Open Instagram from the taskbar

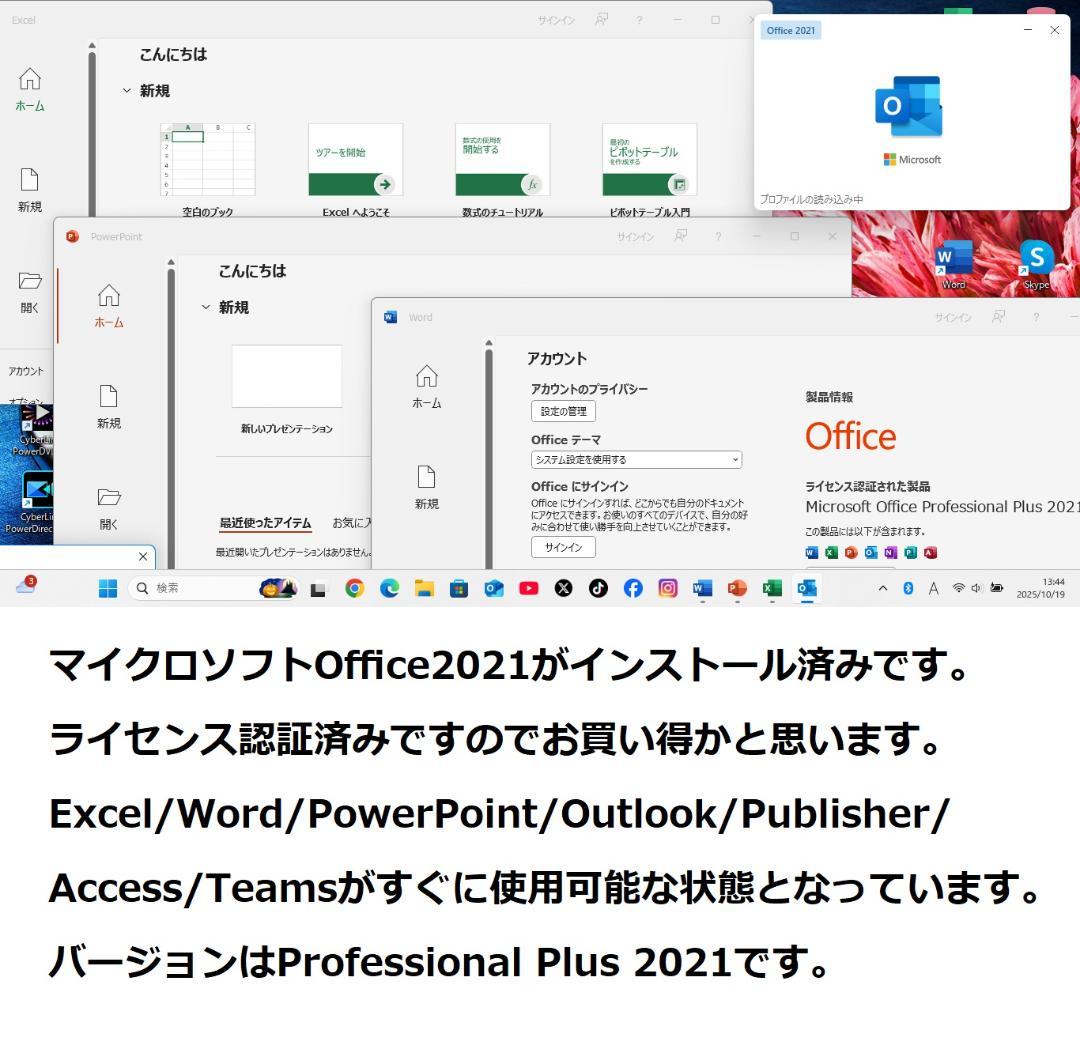(668, 589)
